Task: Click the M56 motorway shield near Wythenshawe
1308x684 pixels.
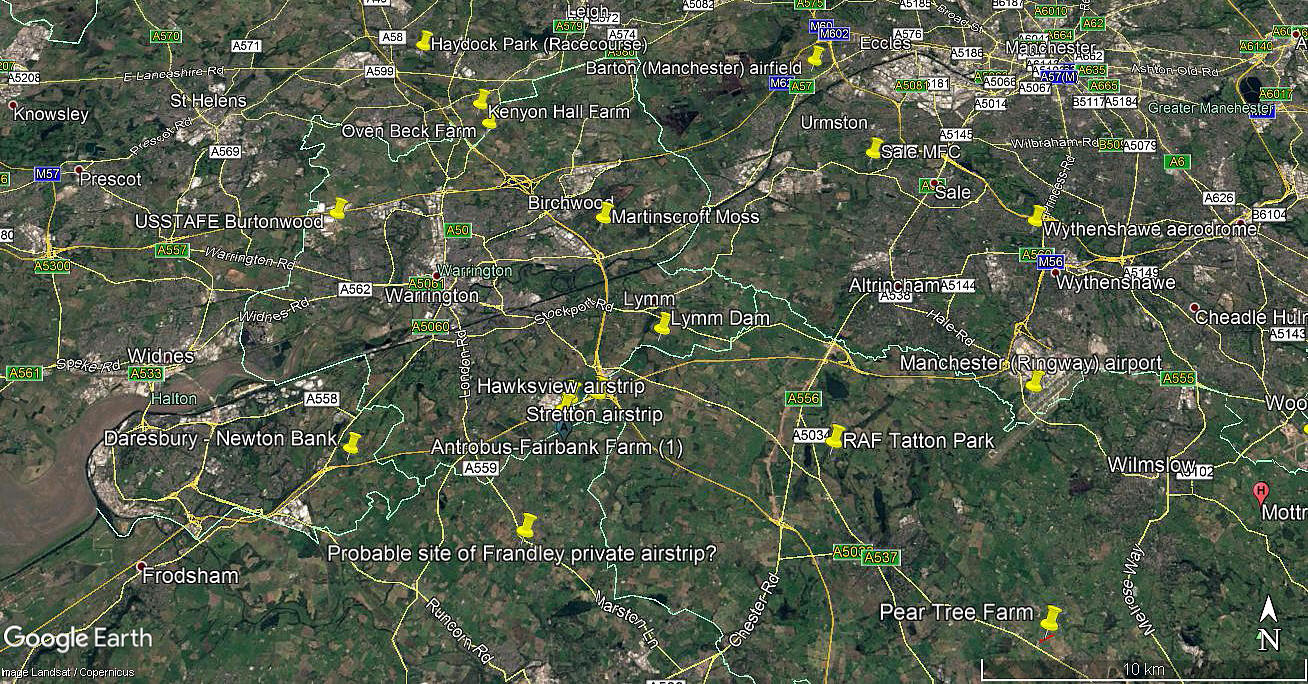Action: (1050, 262)
